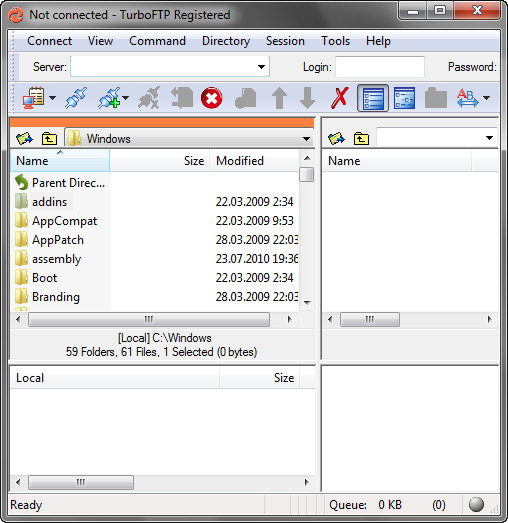Viewport: 508px width, 523px height.
Task: Select the AppPatch folder
Action: click(49, 240)
